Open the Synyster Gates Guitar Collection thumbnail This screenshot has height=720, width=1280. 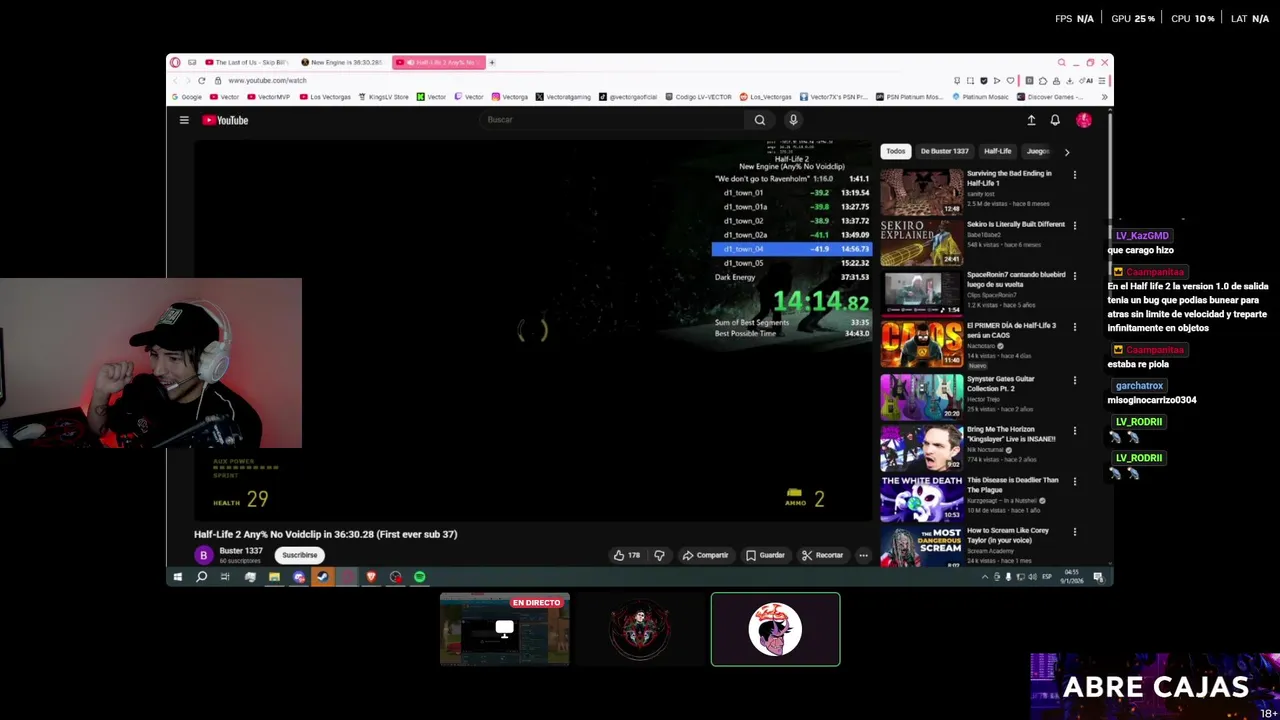[921, 396]
